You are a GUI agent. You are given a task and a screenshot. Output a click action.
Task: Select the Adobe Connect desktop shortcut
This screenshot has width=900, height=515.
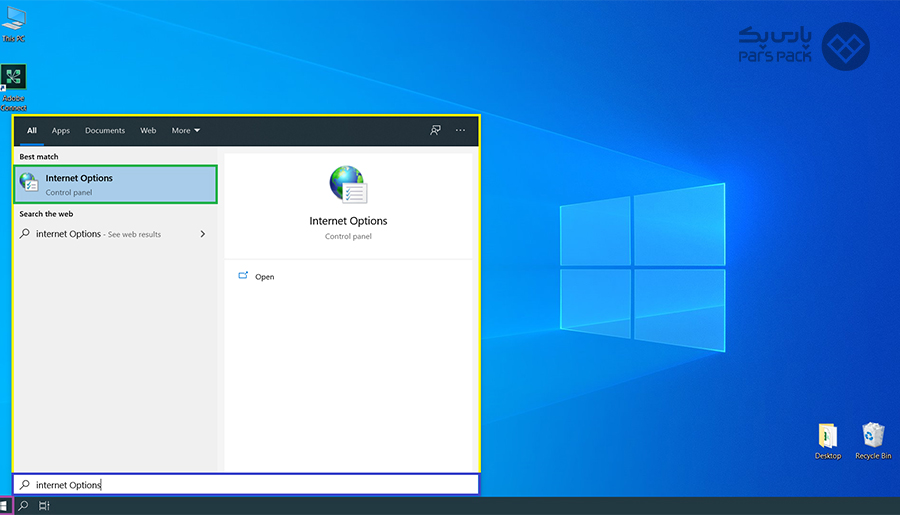(x=13, y=87)
